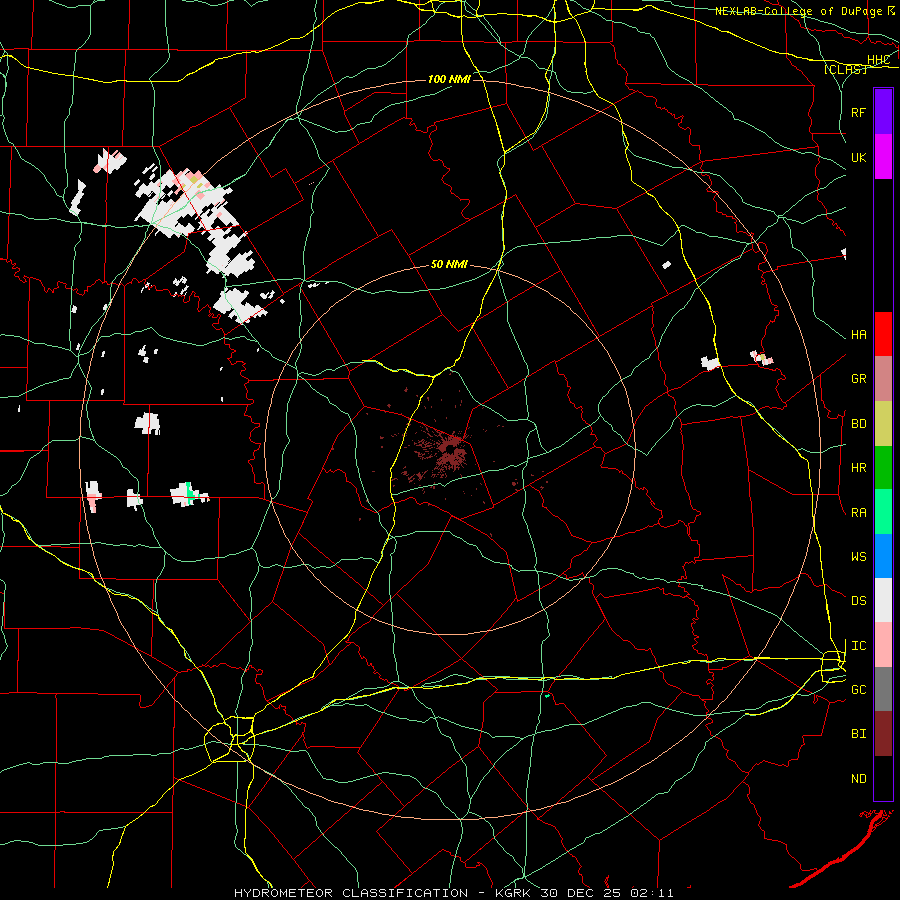Click the "GR" legend label

point(858,379)
